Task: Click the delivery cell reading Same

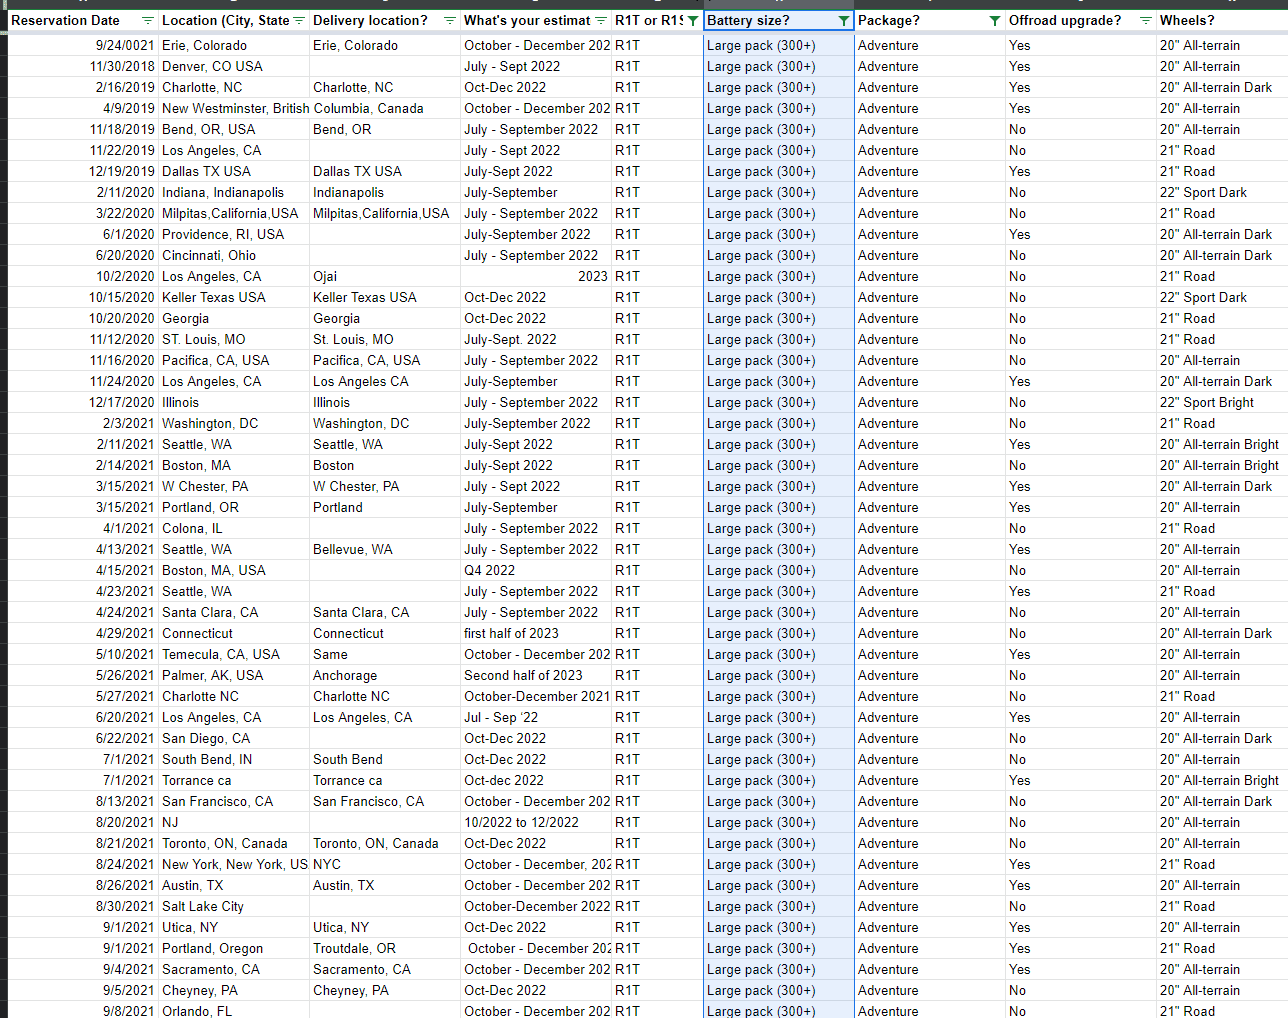Action: click(x=385, y=655)
